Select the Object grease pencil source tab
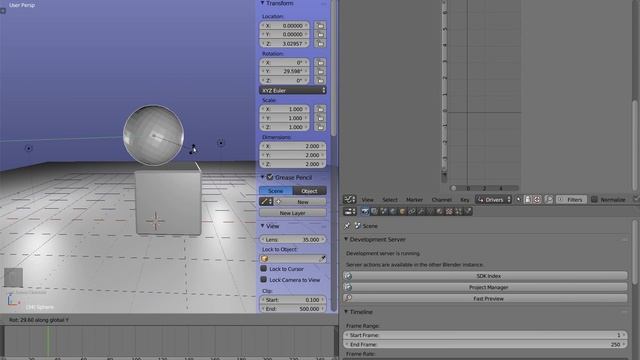Screen dimensions: 640x360 pos(309,191)
